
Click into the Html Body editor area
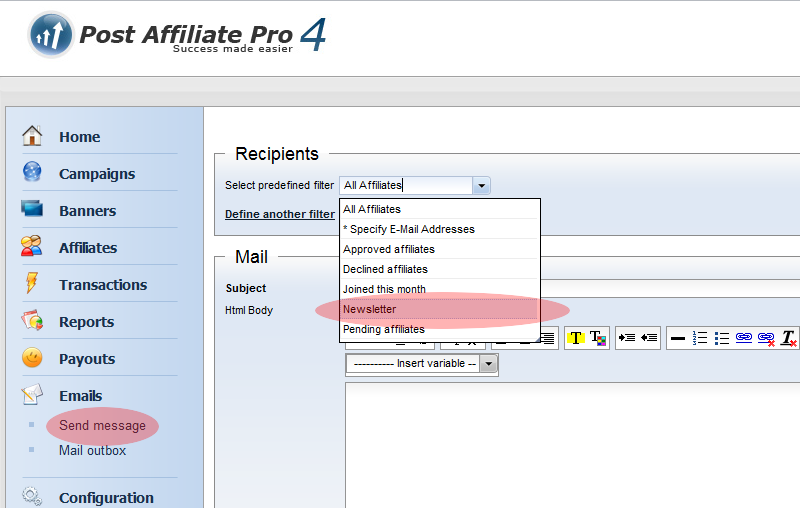572,445
